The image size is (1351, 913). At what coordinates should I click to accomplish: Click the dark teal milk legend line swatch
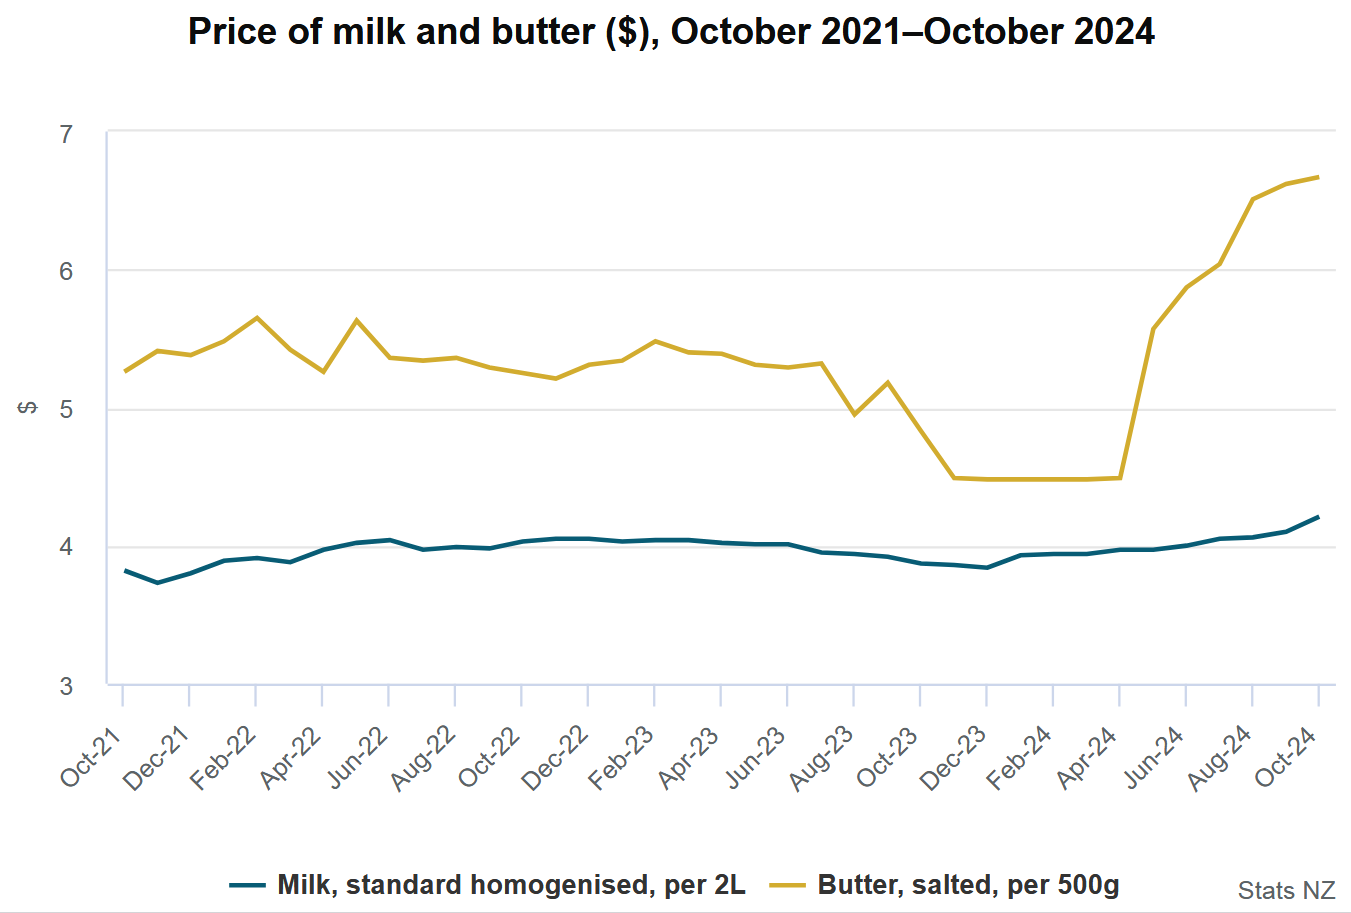coord(248,885)
